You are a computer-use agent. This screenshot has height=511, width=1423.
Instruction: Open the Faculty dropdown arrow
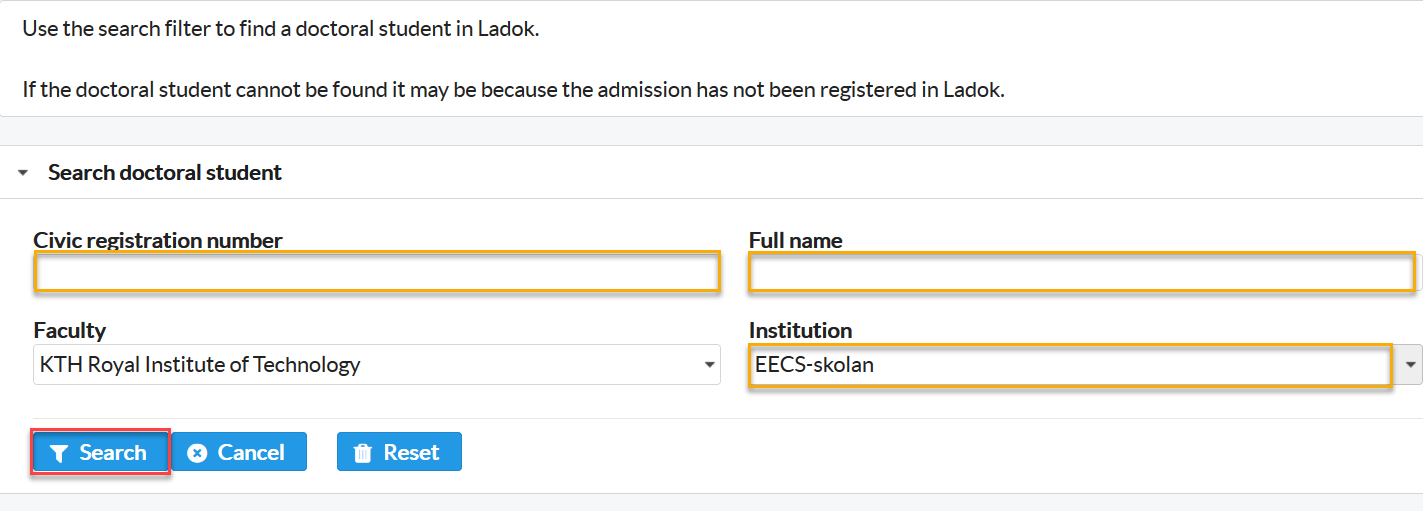point(709,365)
